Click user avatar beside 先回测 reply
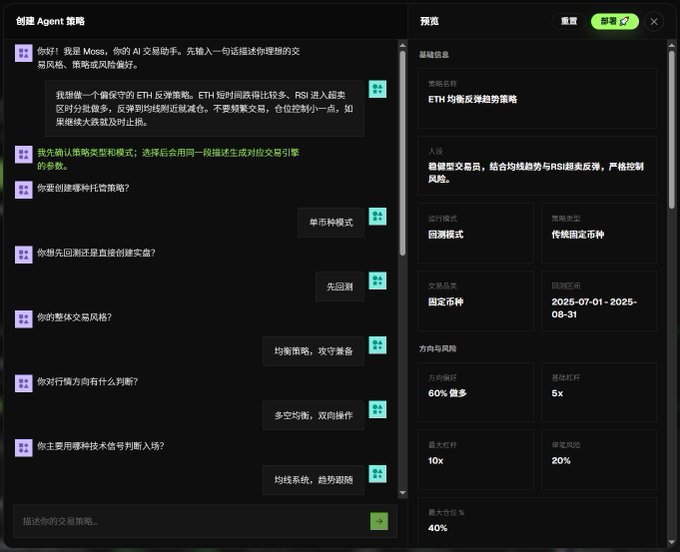Viewport: 680px width, 552px height. [x=378, y=281]
